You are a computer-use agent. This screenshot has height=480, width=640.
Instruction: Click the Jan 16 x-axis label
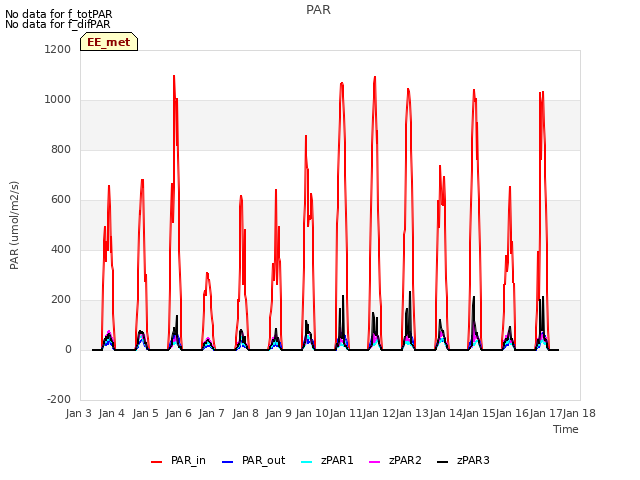tap(513, 413)
